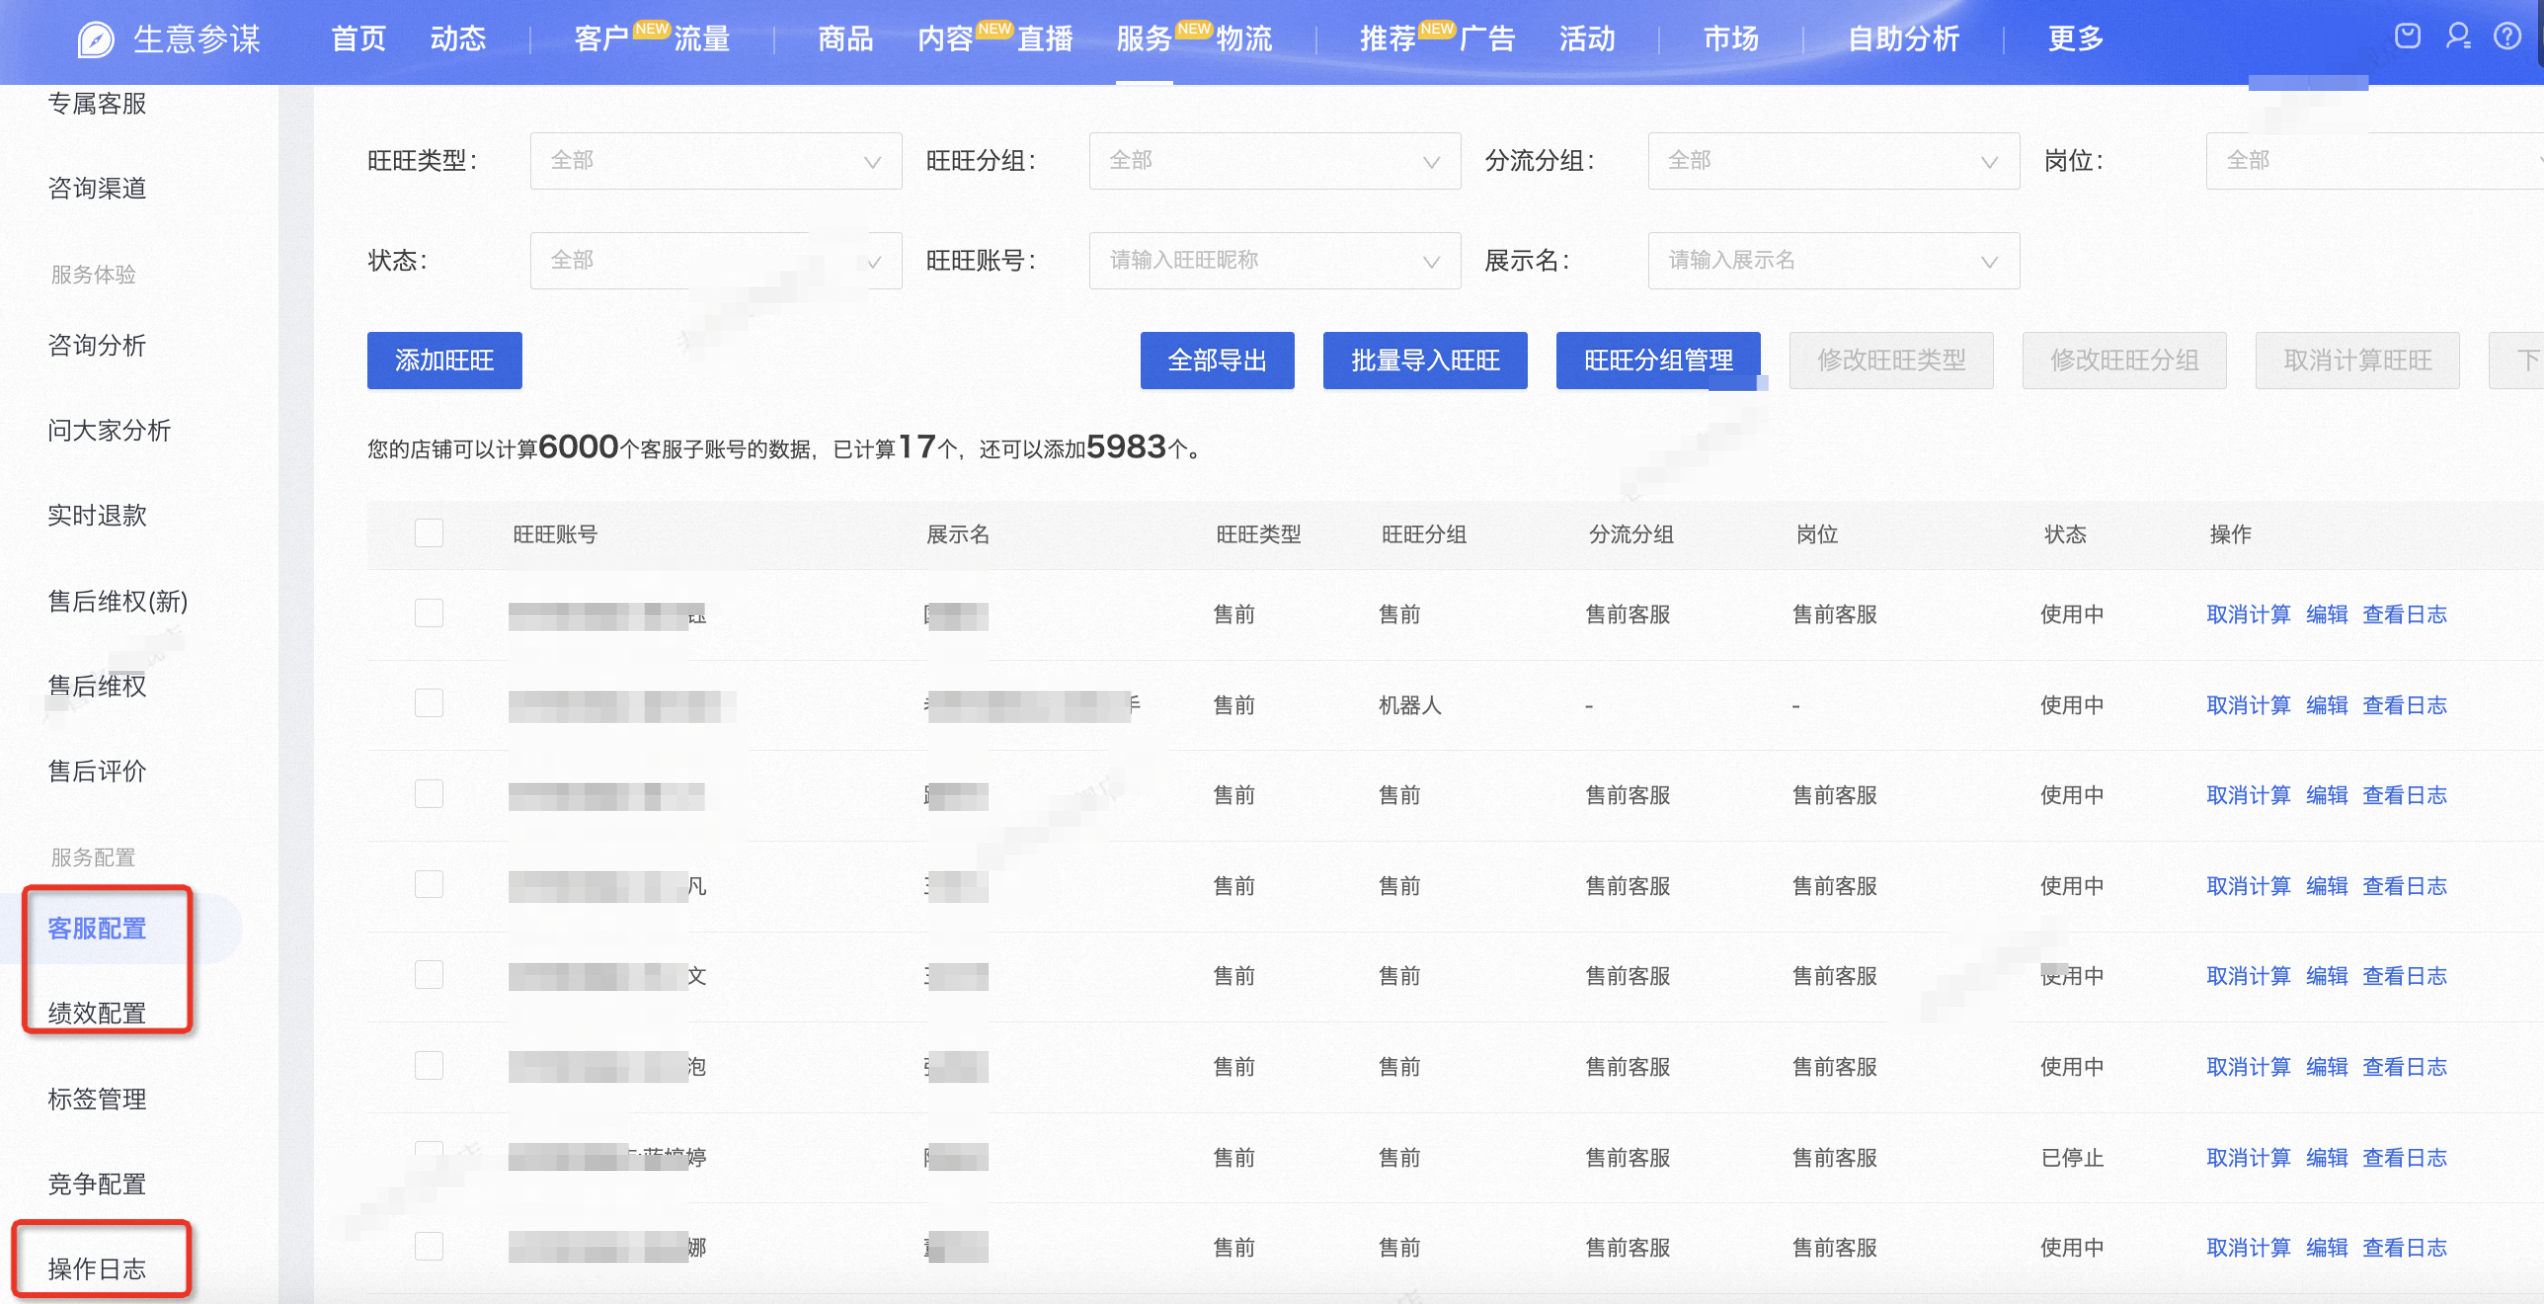The image size is (2544, 1304).
Task: Open the 状态 dropdown
Action: click(716, 261)
